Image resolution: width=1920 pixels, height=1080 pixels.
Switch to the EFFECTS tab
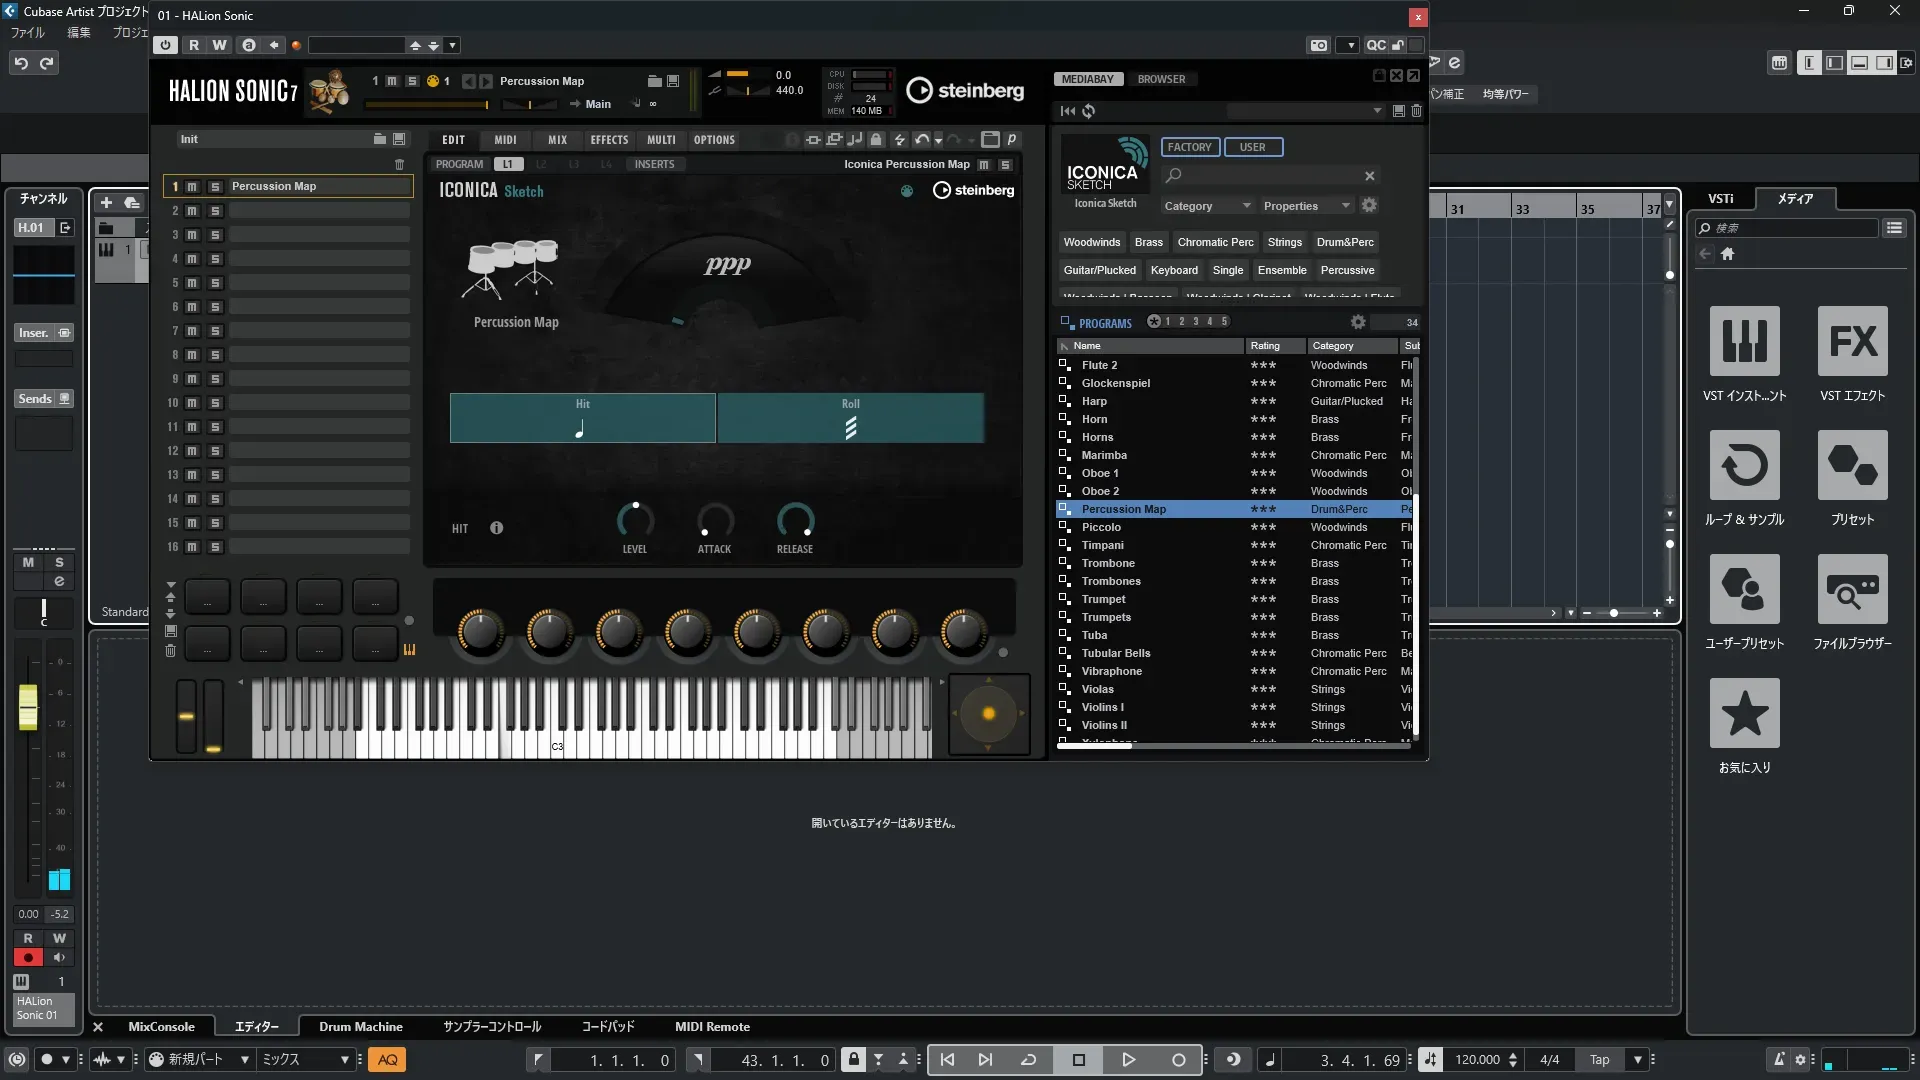point(609,140)
